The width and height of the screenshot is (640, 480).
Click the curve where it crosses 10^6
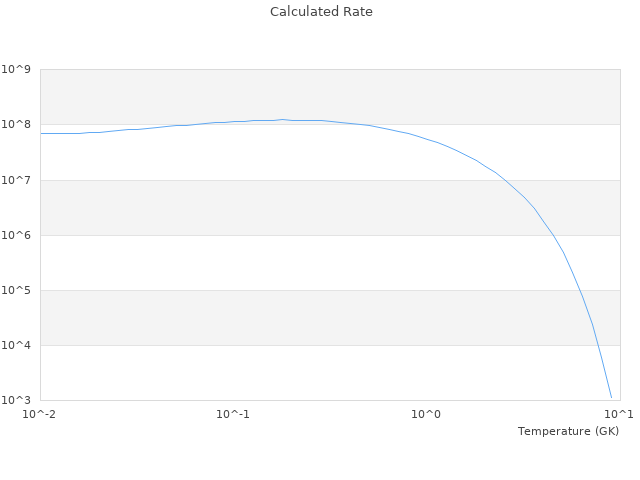[x=552, y=235]
